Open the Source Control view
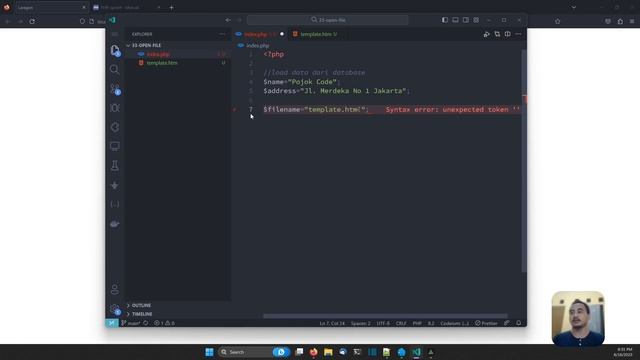This screenshot has width=640, height=360. tap(115, 89)
